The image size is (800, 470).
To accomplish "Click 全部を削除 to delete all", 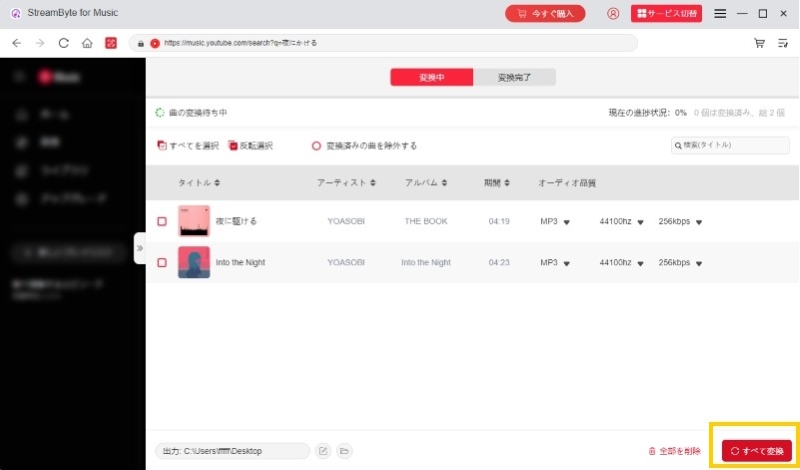I will click(x=675, y=451).
